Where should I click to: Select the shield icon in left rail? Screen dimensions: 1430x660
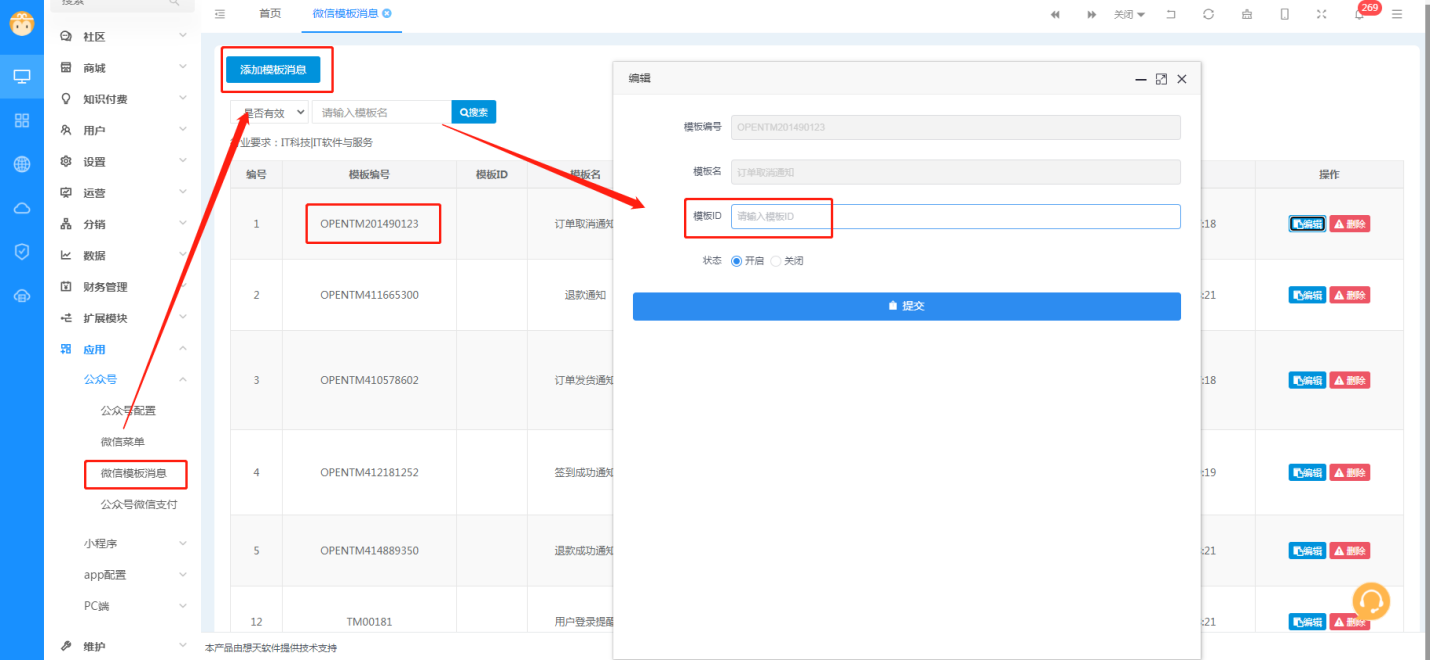tap(22, 252)
